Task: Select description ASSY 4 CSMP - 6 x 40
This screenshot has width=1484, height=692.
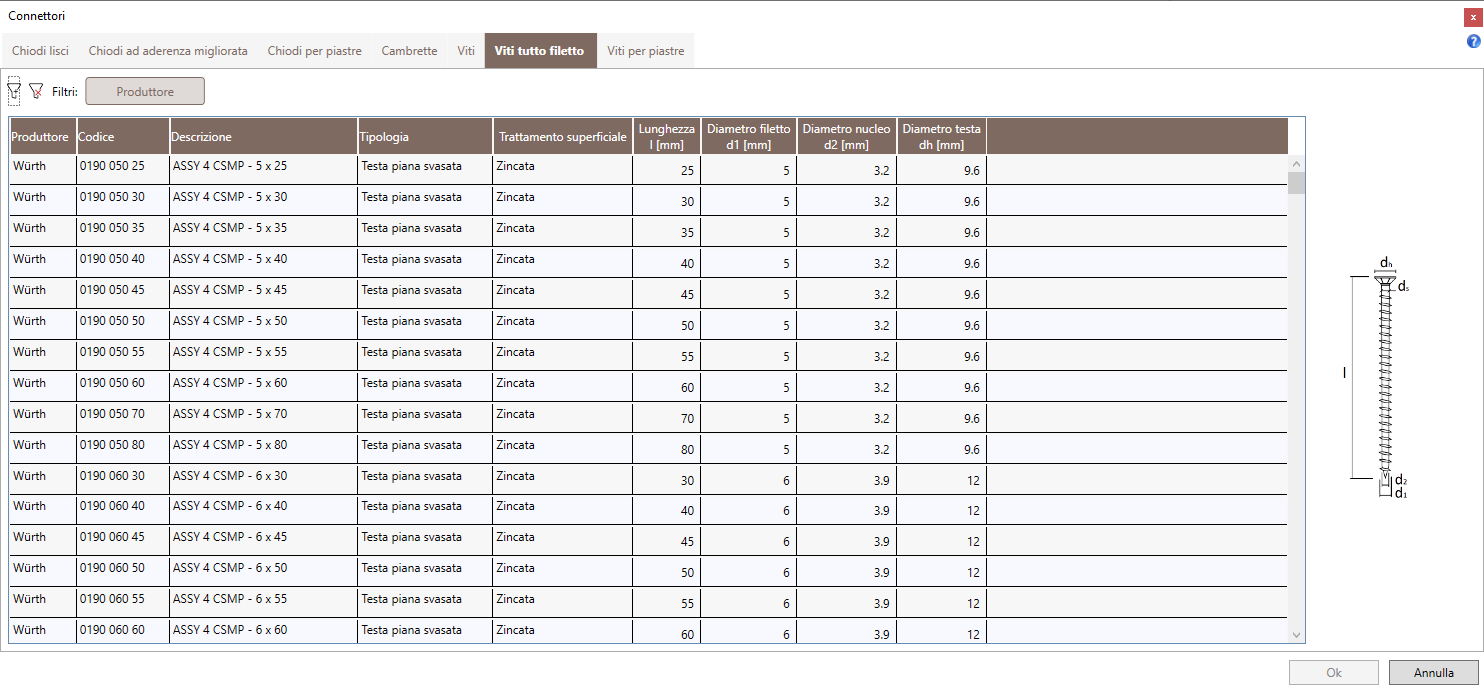Action: [x=264, y=510]
